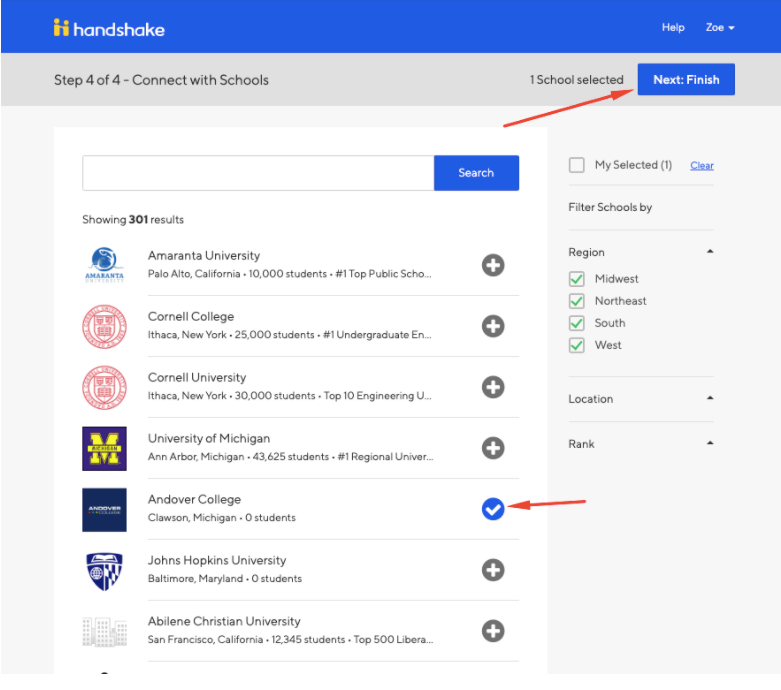Collapse the Region filter section

coord(710,252)
